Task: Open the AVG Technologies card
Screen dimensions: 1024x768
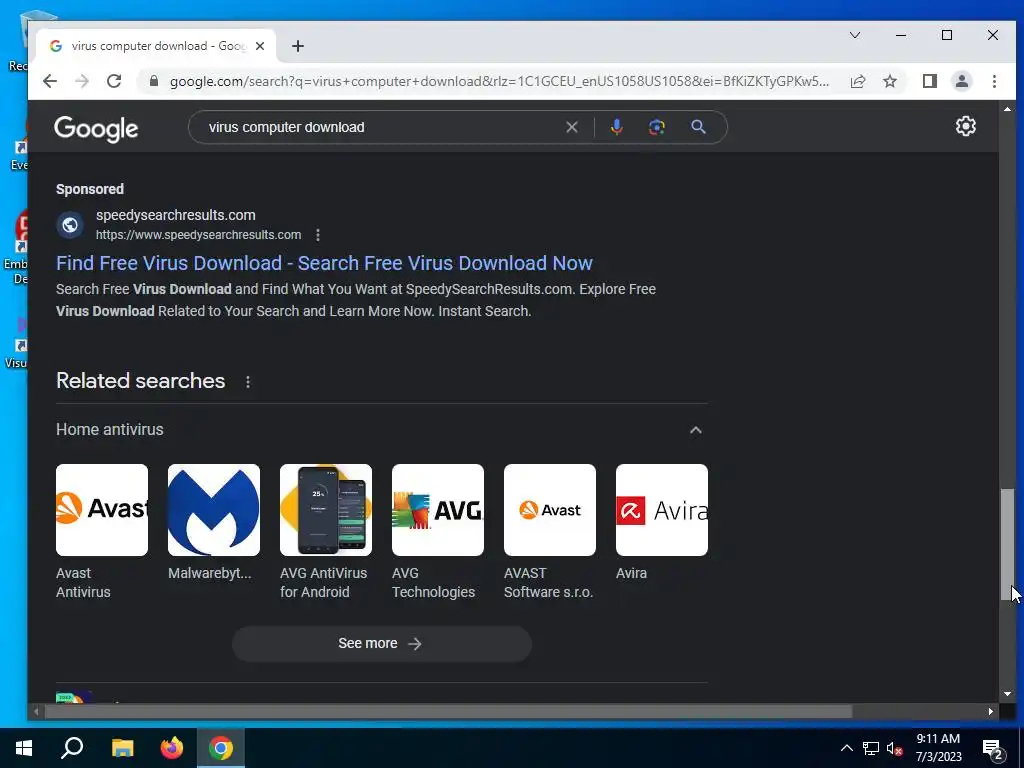Action: (x=438, y=532)
